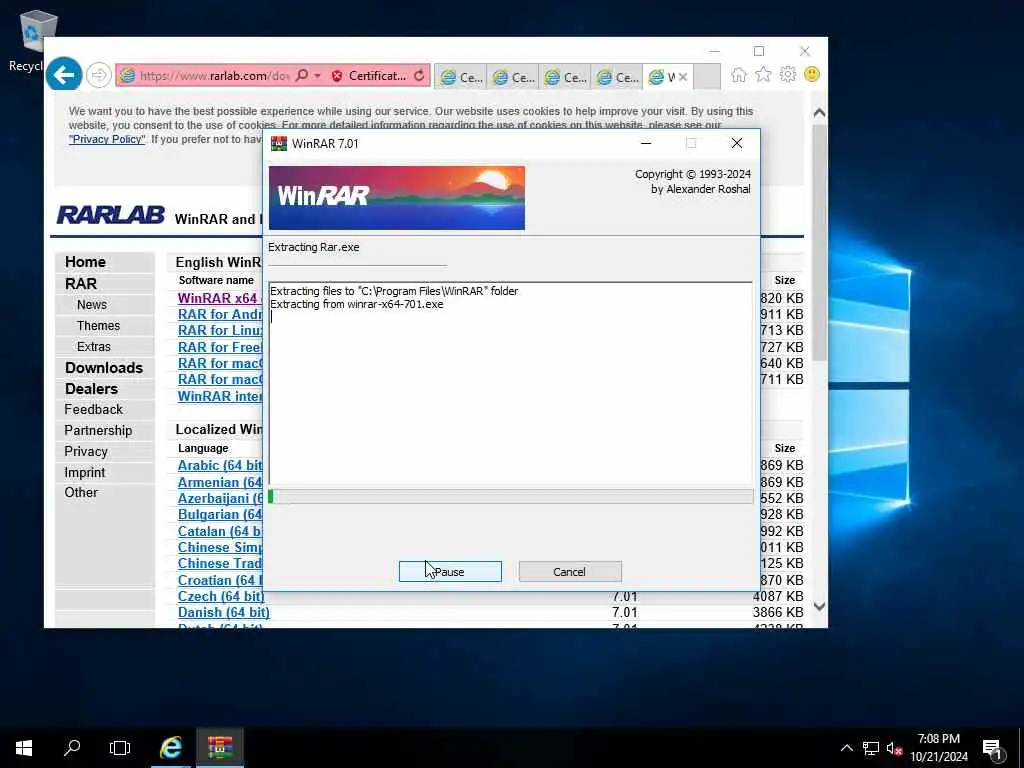Screen dimensions: 1024x768
Task: Open News sidebar item
Action: [91, 304]
